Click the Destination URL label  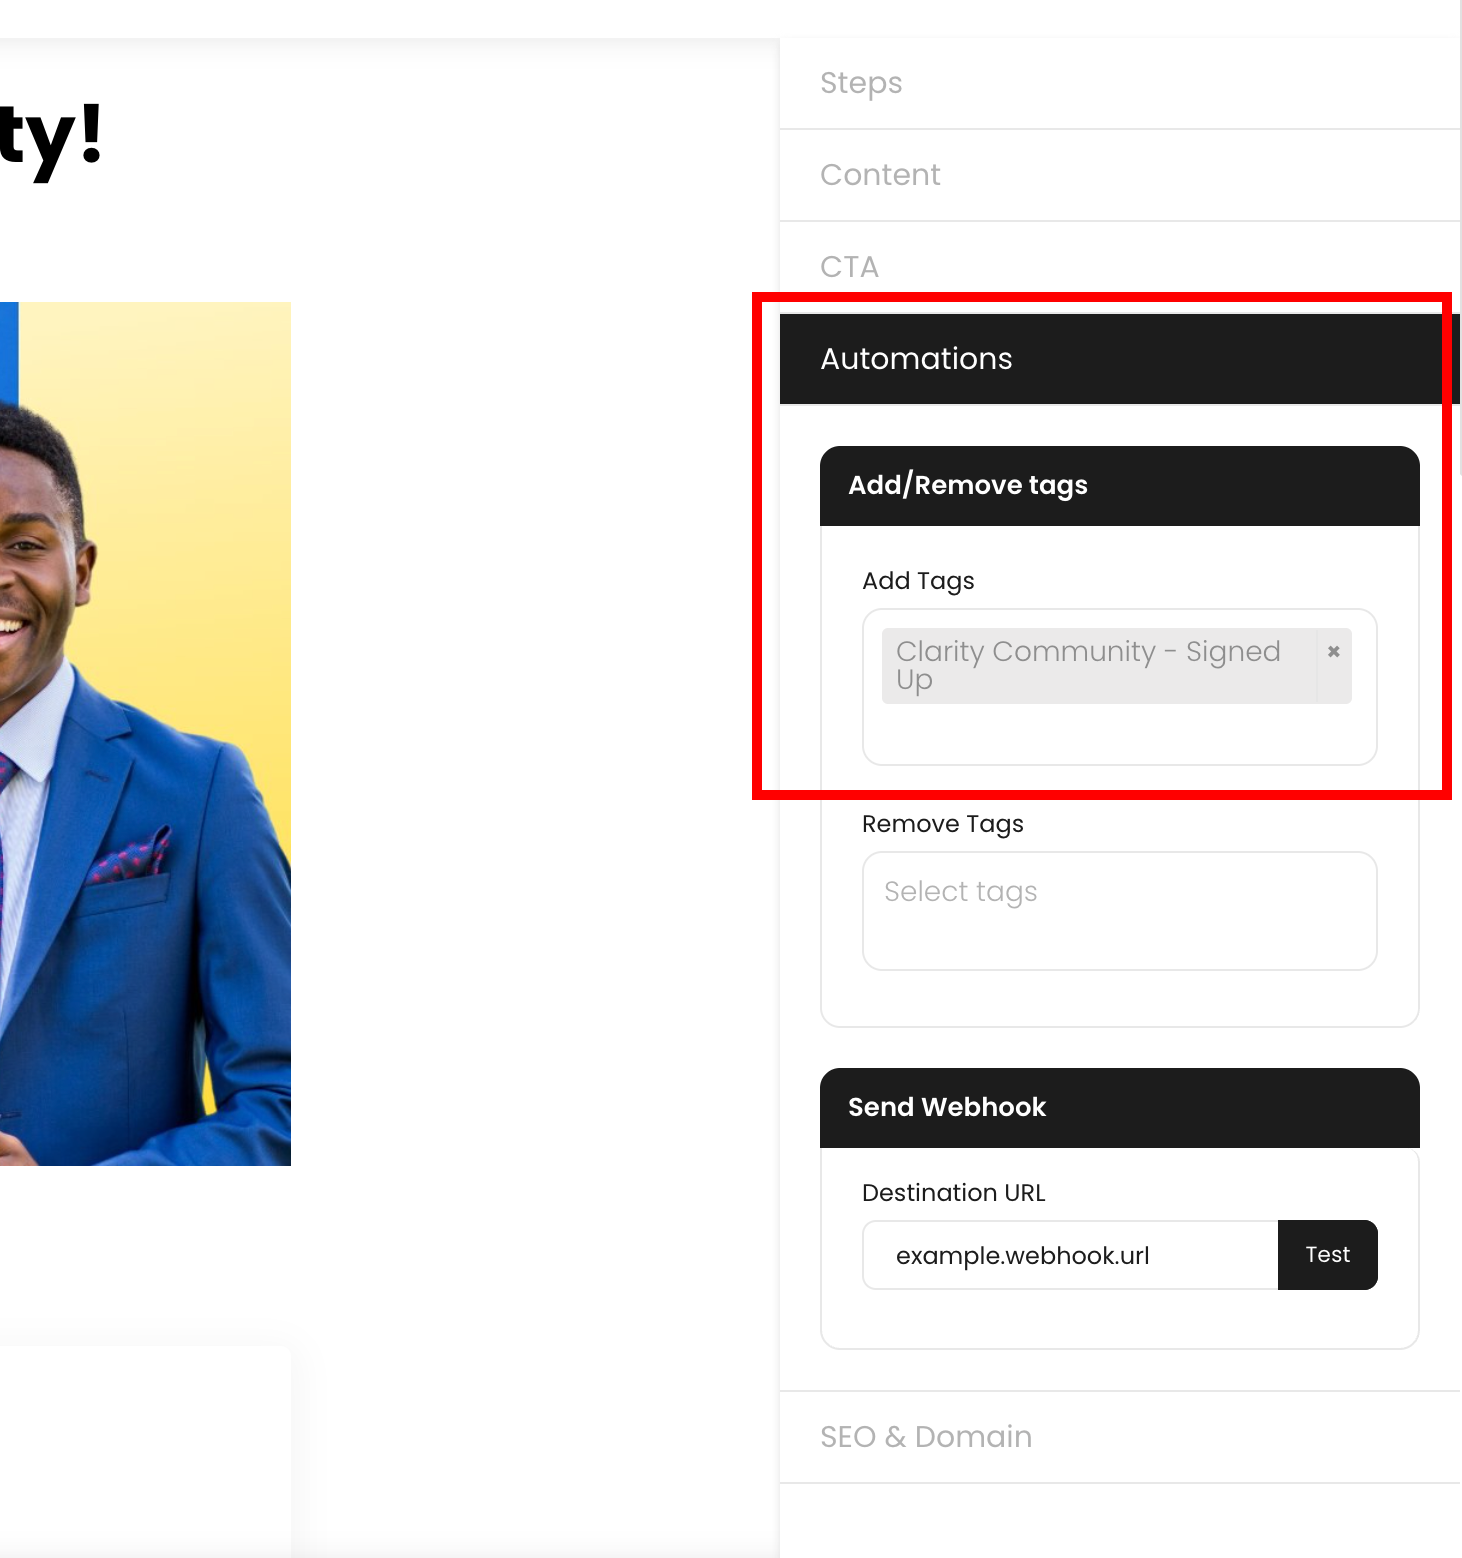pyautogui.click(x=953, y=1192)
